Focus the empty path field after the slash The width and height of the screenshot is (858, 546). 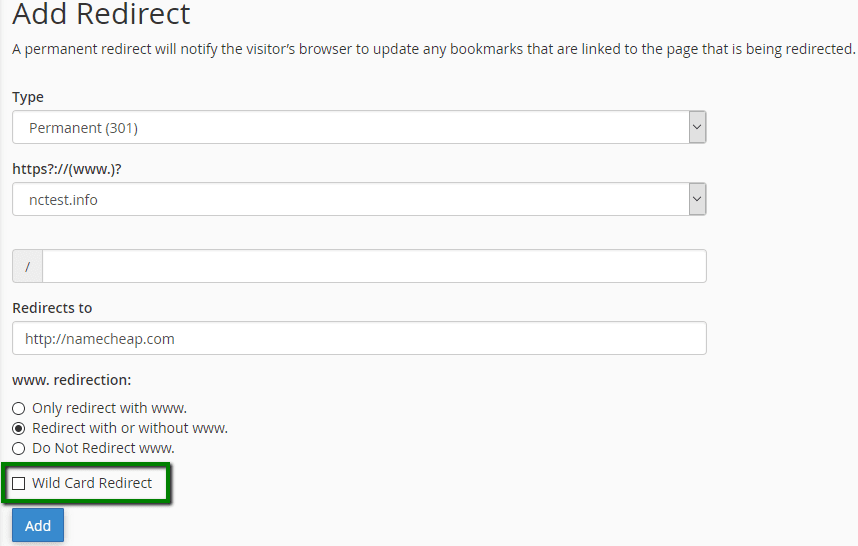coord(374,266)
